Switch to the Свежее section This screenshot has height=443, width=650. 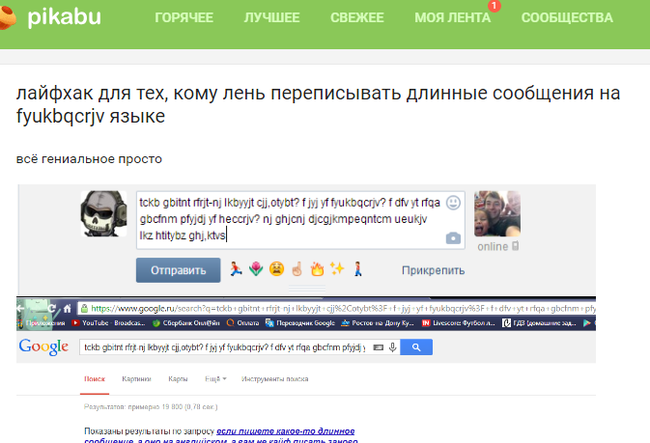(x=357, y=18)
